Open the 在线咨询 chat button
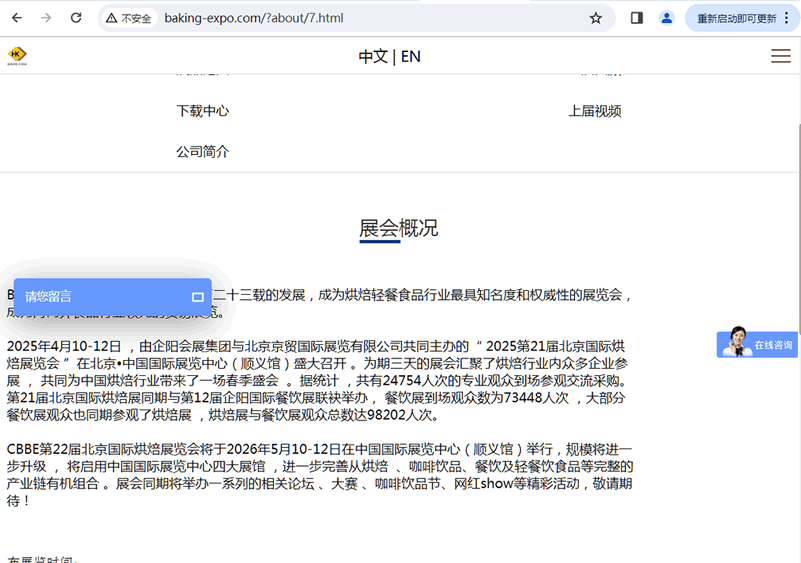 tap(757, 344)
